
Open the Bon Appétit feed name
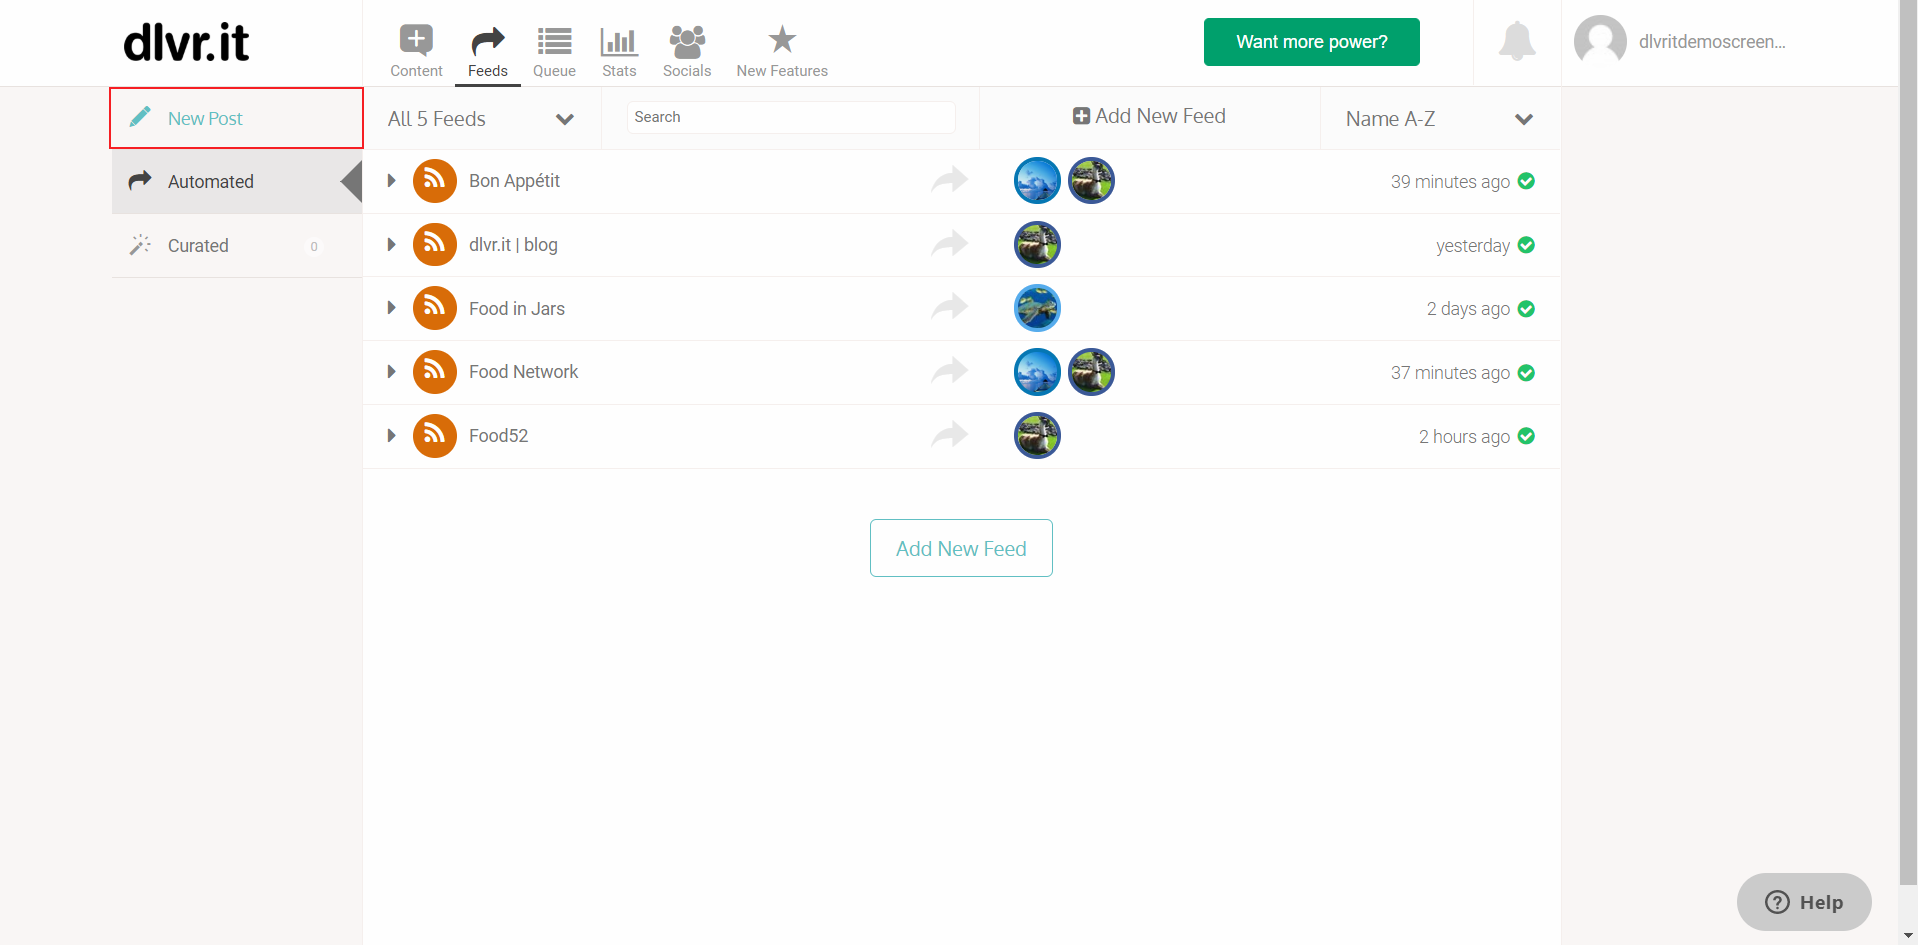[514, 181]
